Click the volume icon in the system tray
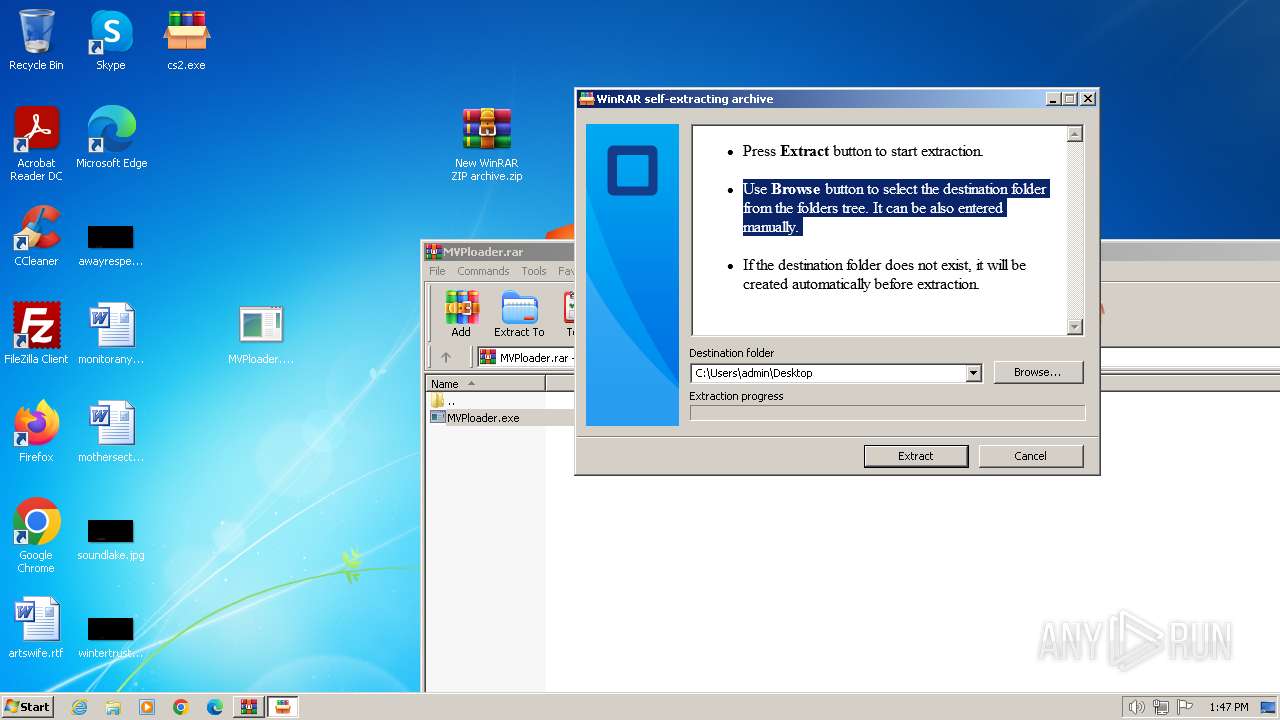 1136,707
